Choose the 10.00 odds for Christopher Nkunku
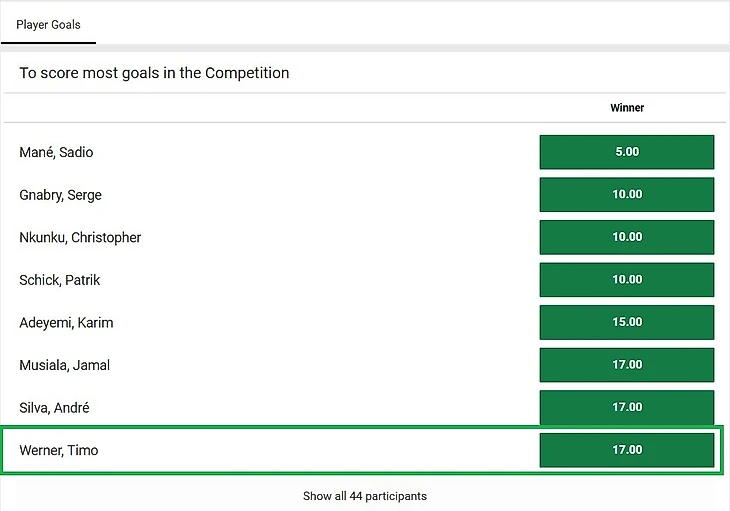The image size is (730, 511). [x=626, y=237]
